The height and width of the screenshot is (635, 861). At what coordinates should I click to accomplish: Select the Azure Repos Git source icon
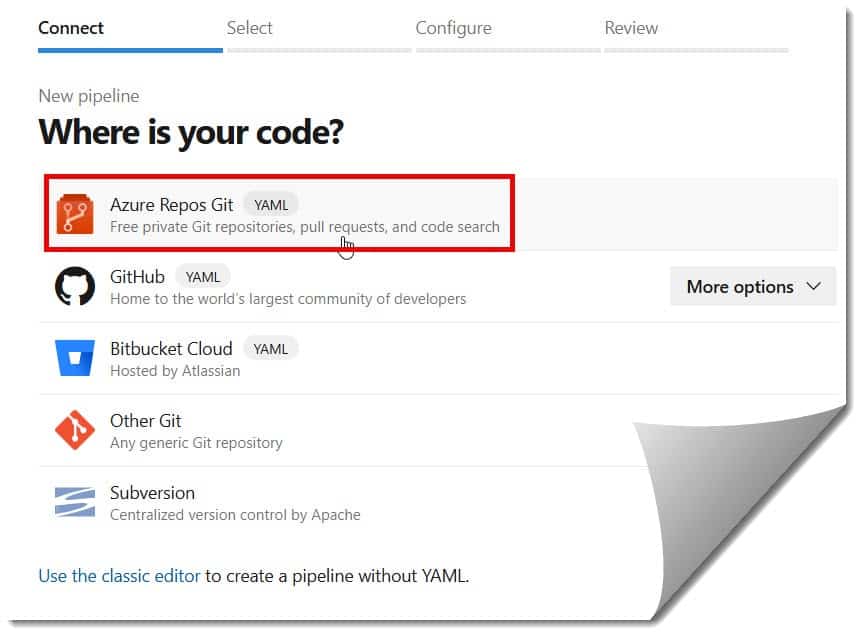point(74,213)
